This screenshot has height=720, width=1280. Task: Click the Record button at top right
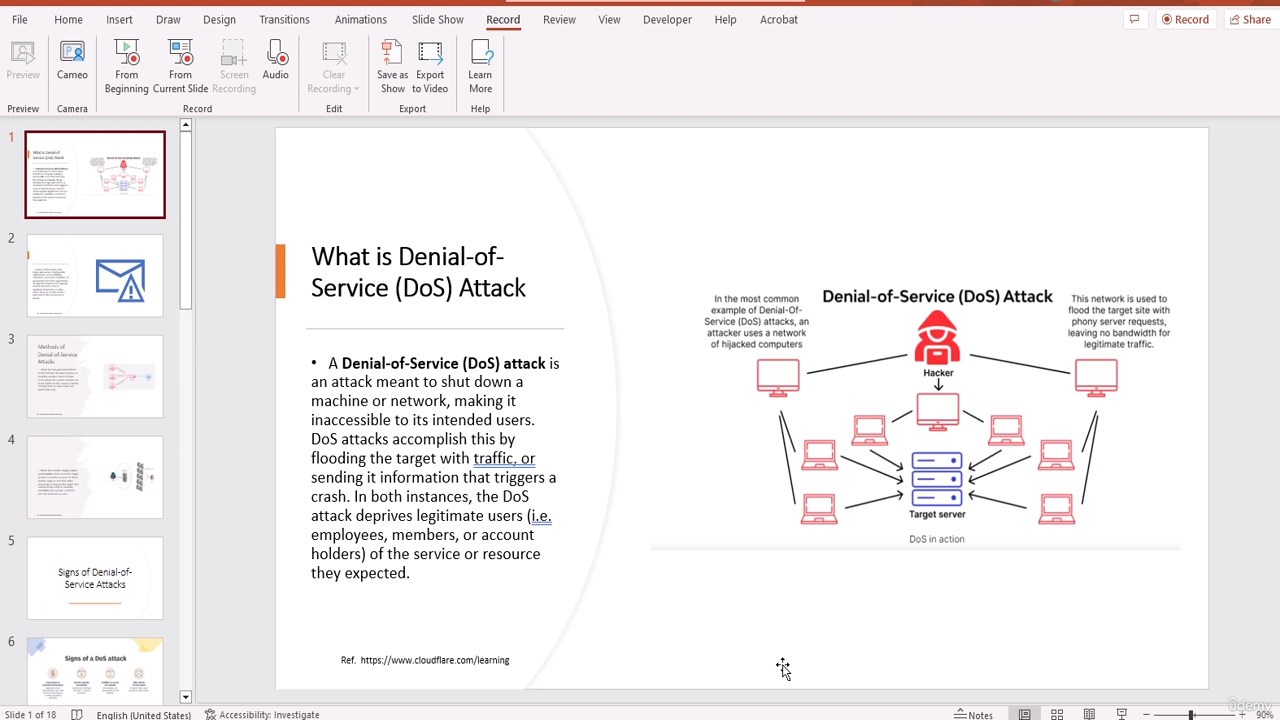click(x=1185, y=19)
